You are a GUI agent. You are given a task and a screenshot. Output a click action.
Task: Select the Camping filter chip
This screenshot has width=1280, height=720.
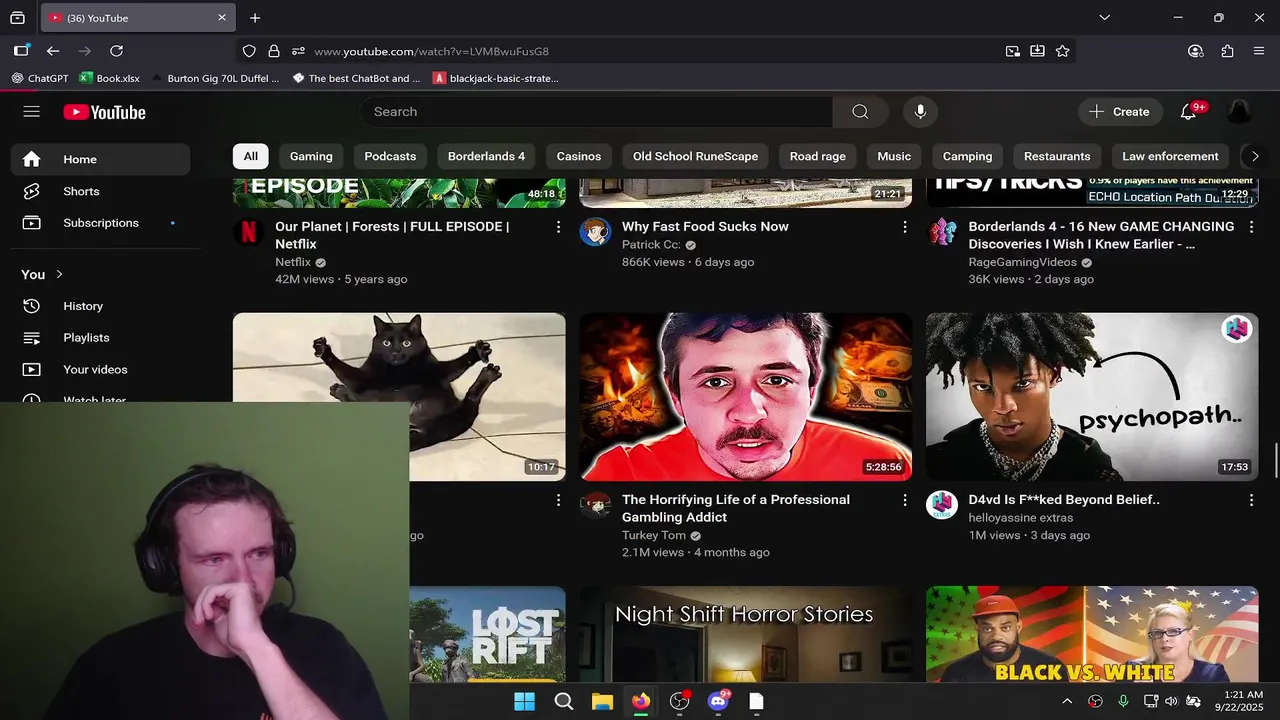(967, 156)
